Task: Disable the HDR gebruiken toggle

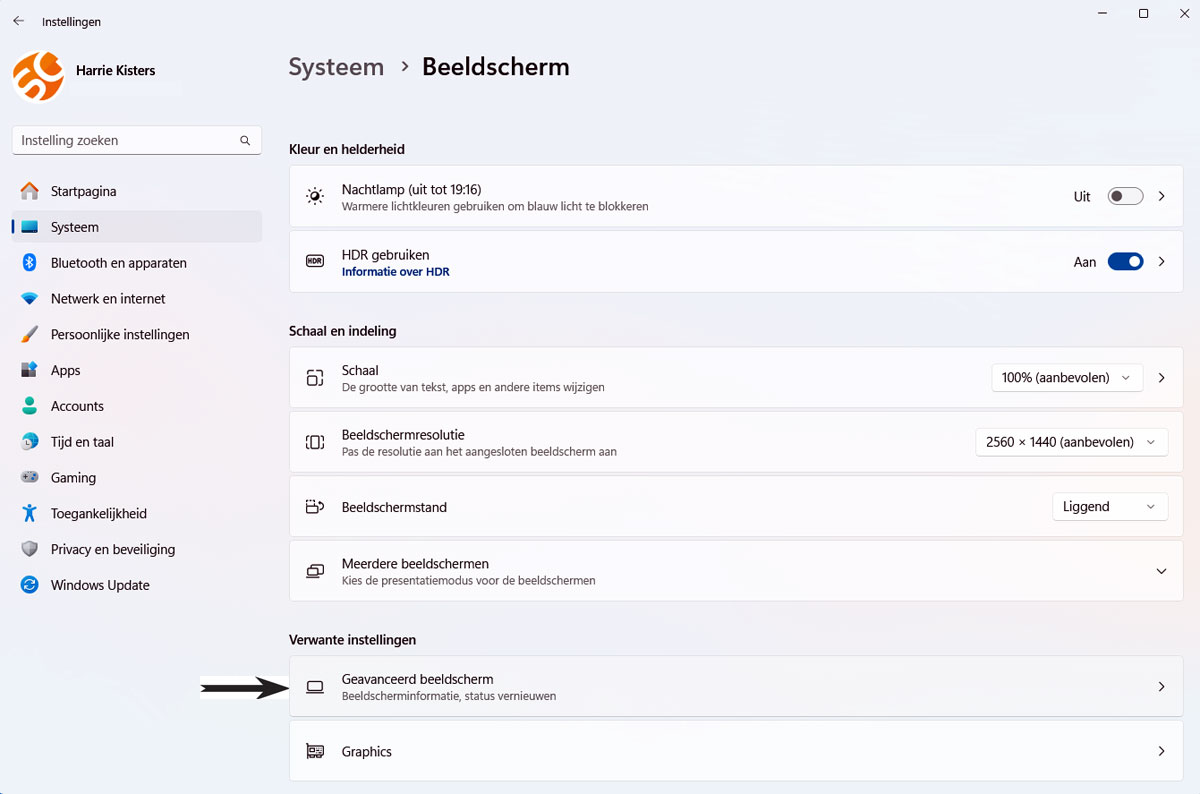Action: pos(1126,261)
